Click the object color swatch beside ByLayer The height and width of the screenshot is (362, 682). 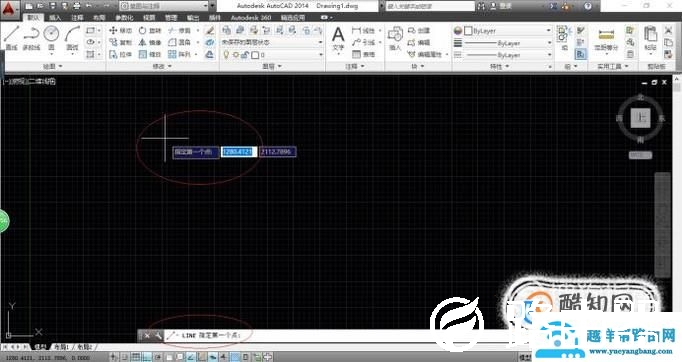coord(468,31)
